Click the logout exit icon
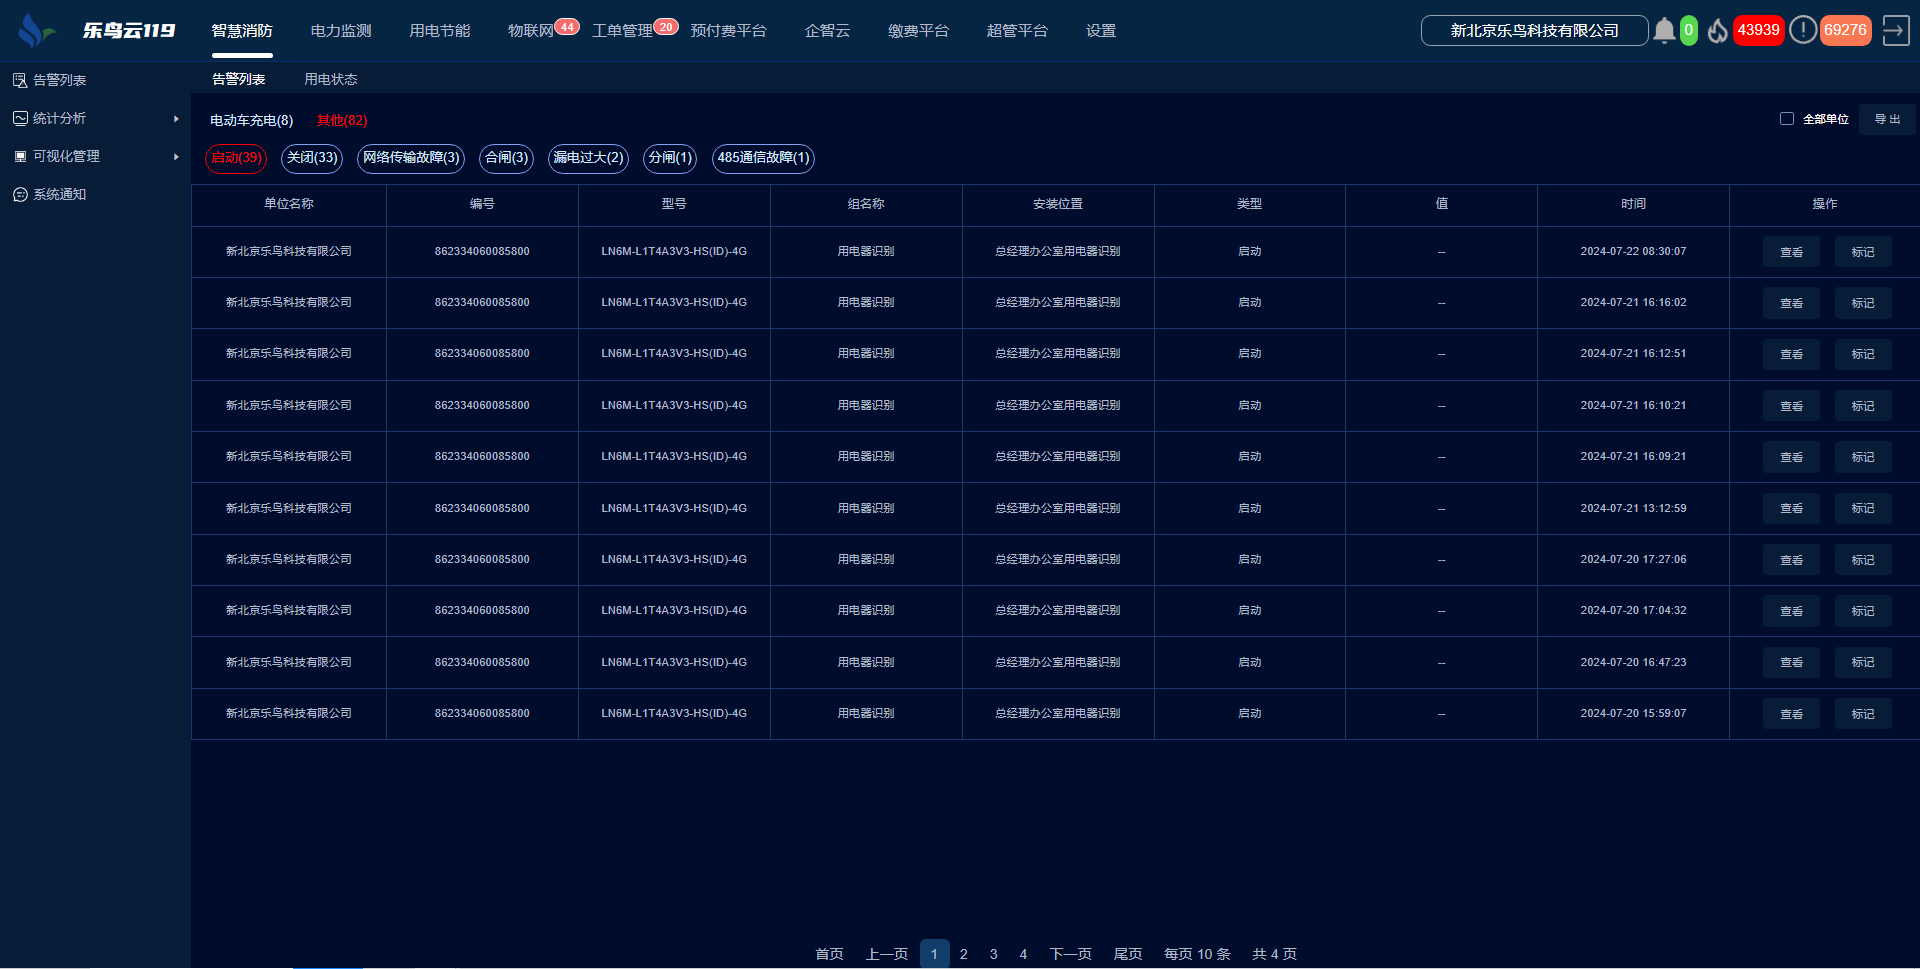 pos(1895,31)
